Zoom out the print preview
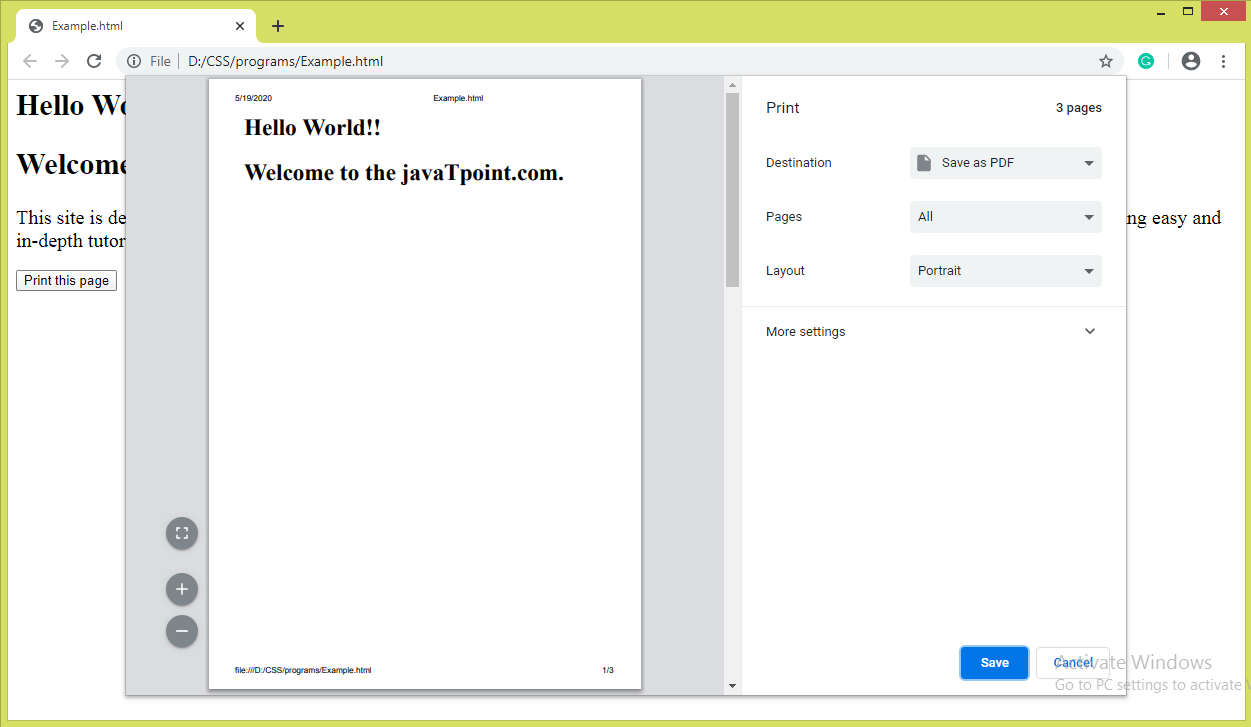The height and width of the screenshot is (727, 1251). coord(182,632)
